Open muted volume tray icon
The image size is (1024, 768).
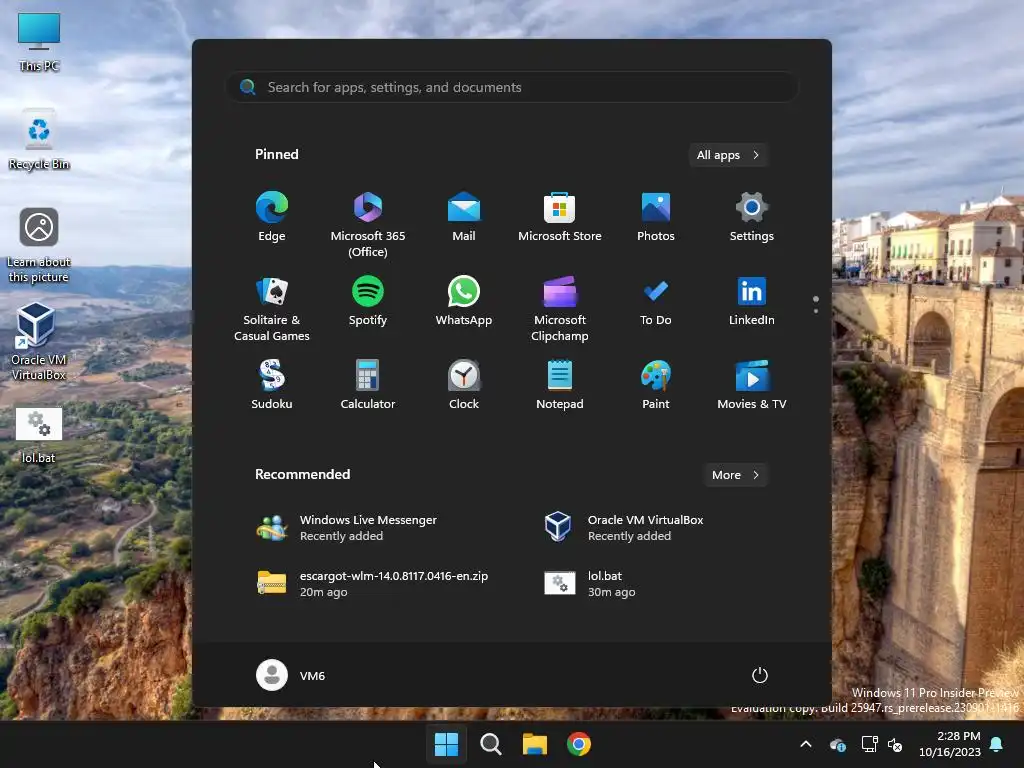pos(895,744)
